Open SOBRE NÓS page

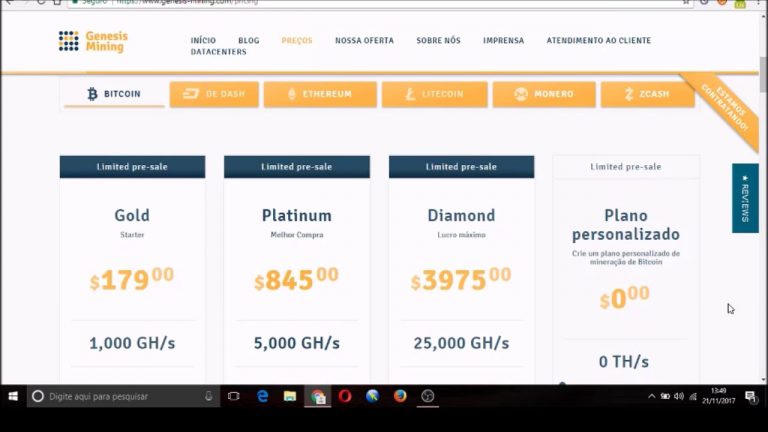438,41
